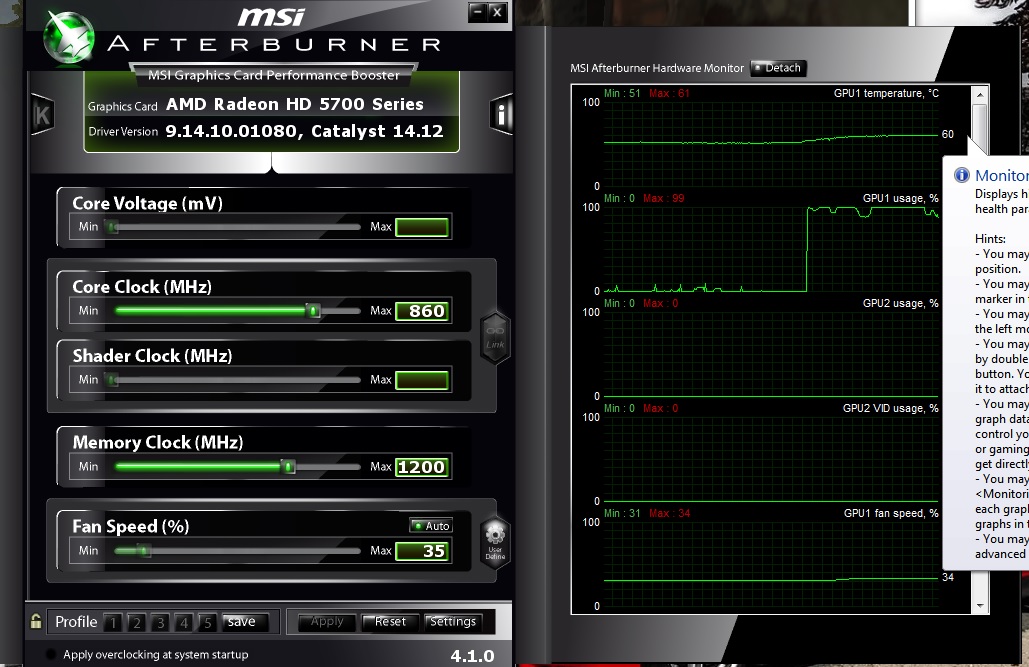The height and width of the screenshot is (667, 1029).
Task: Click the Core Voltage value field
Action: coord(422,227)
